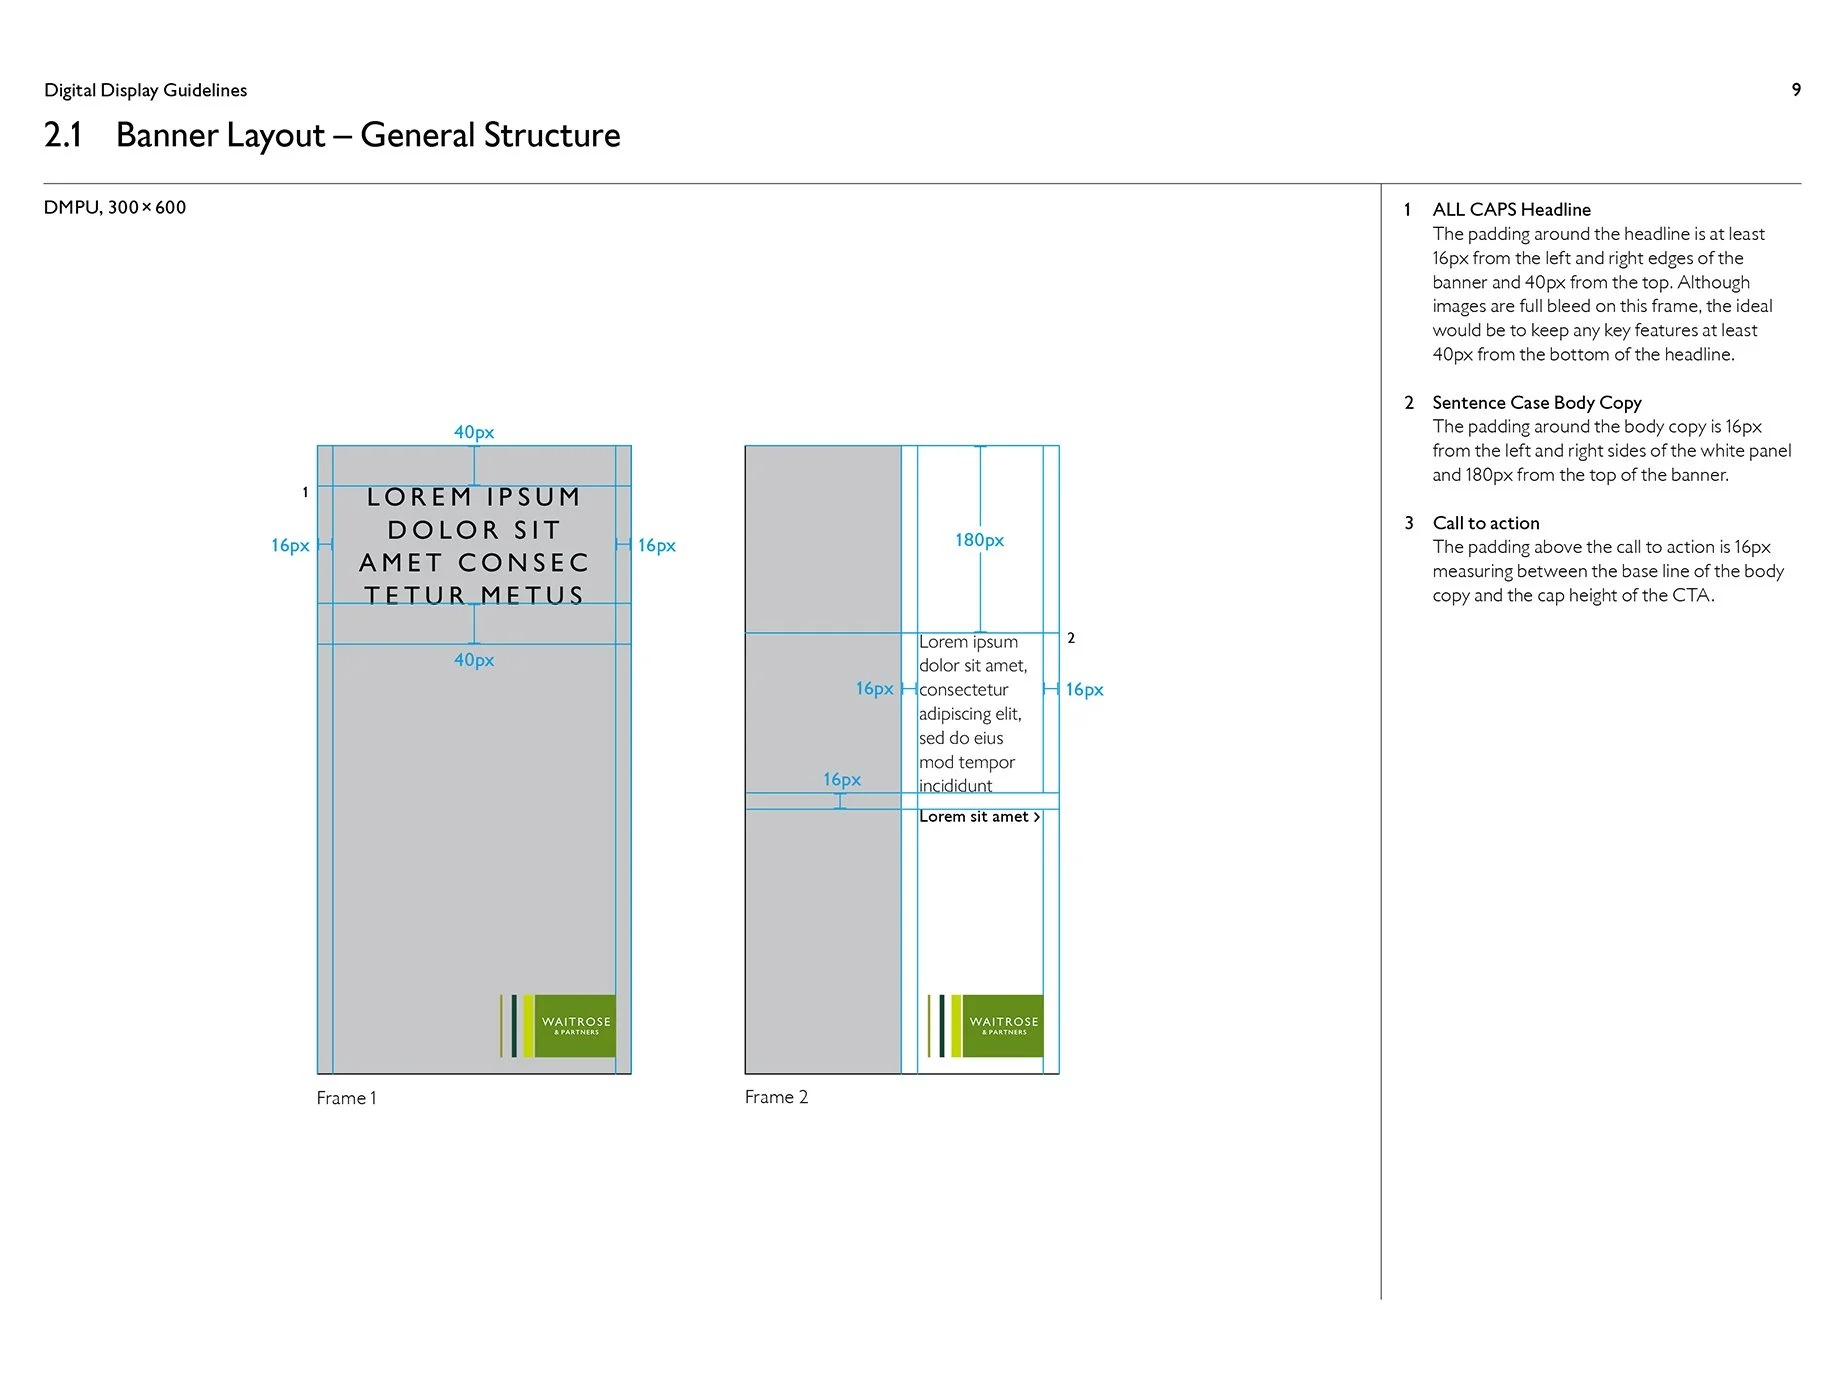Image resolution: width=1846 pixels, height=1382 pixels.
Task: Click the 'Call to action' heading
Action: (x=1486, y=523)
